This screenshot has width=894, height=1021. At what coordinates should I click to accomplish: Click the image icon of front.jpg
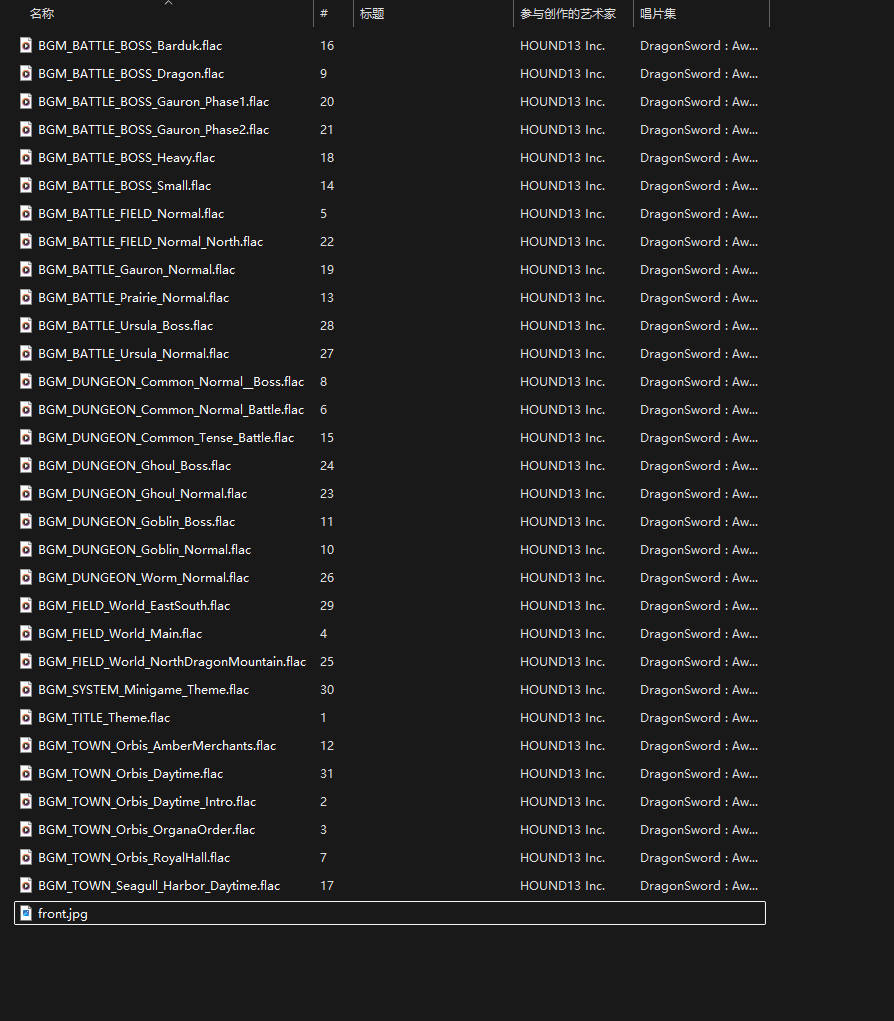tap(25, 914)
